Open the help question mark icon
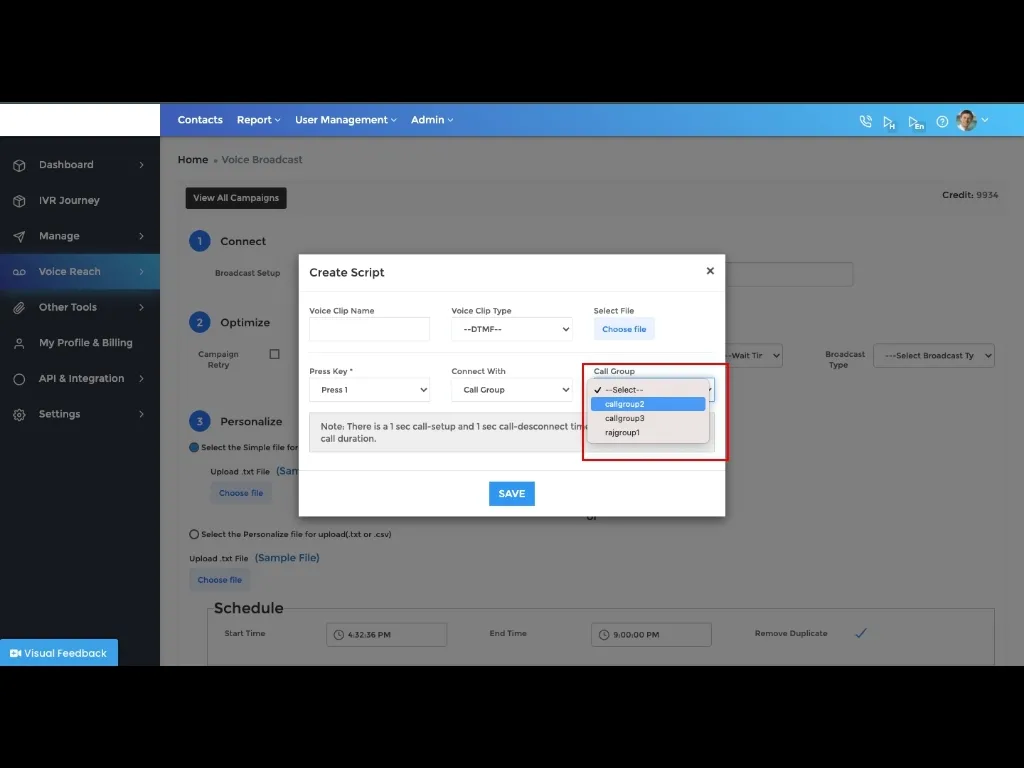This screenshot has height=768, width=1024. pyautogui.click(x=942, y=121)
